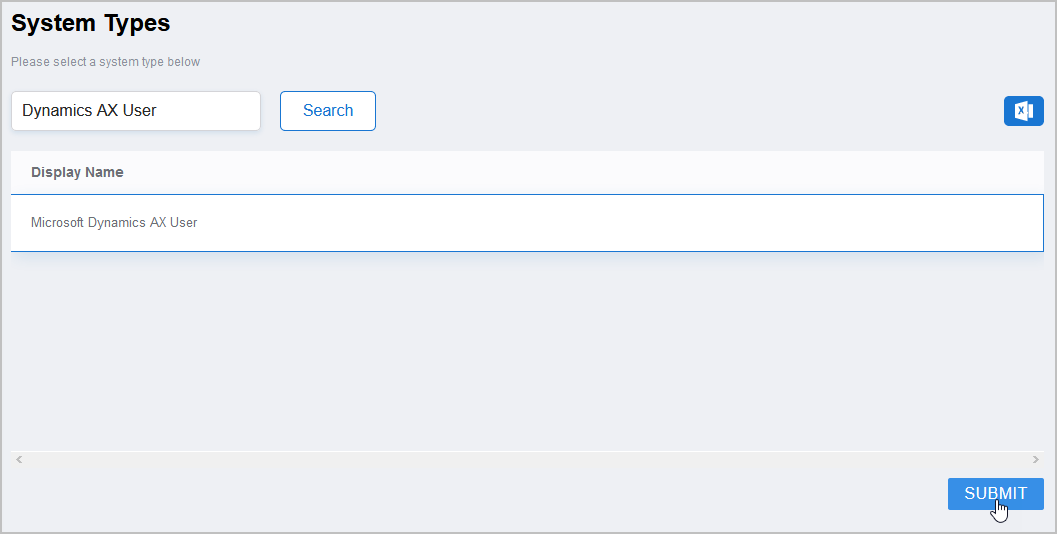Run search for Dynamics AX User

[x=328, y=111]
